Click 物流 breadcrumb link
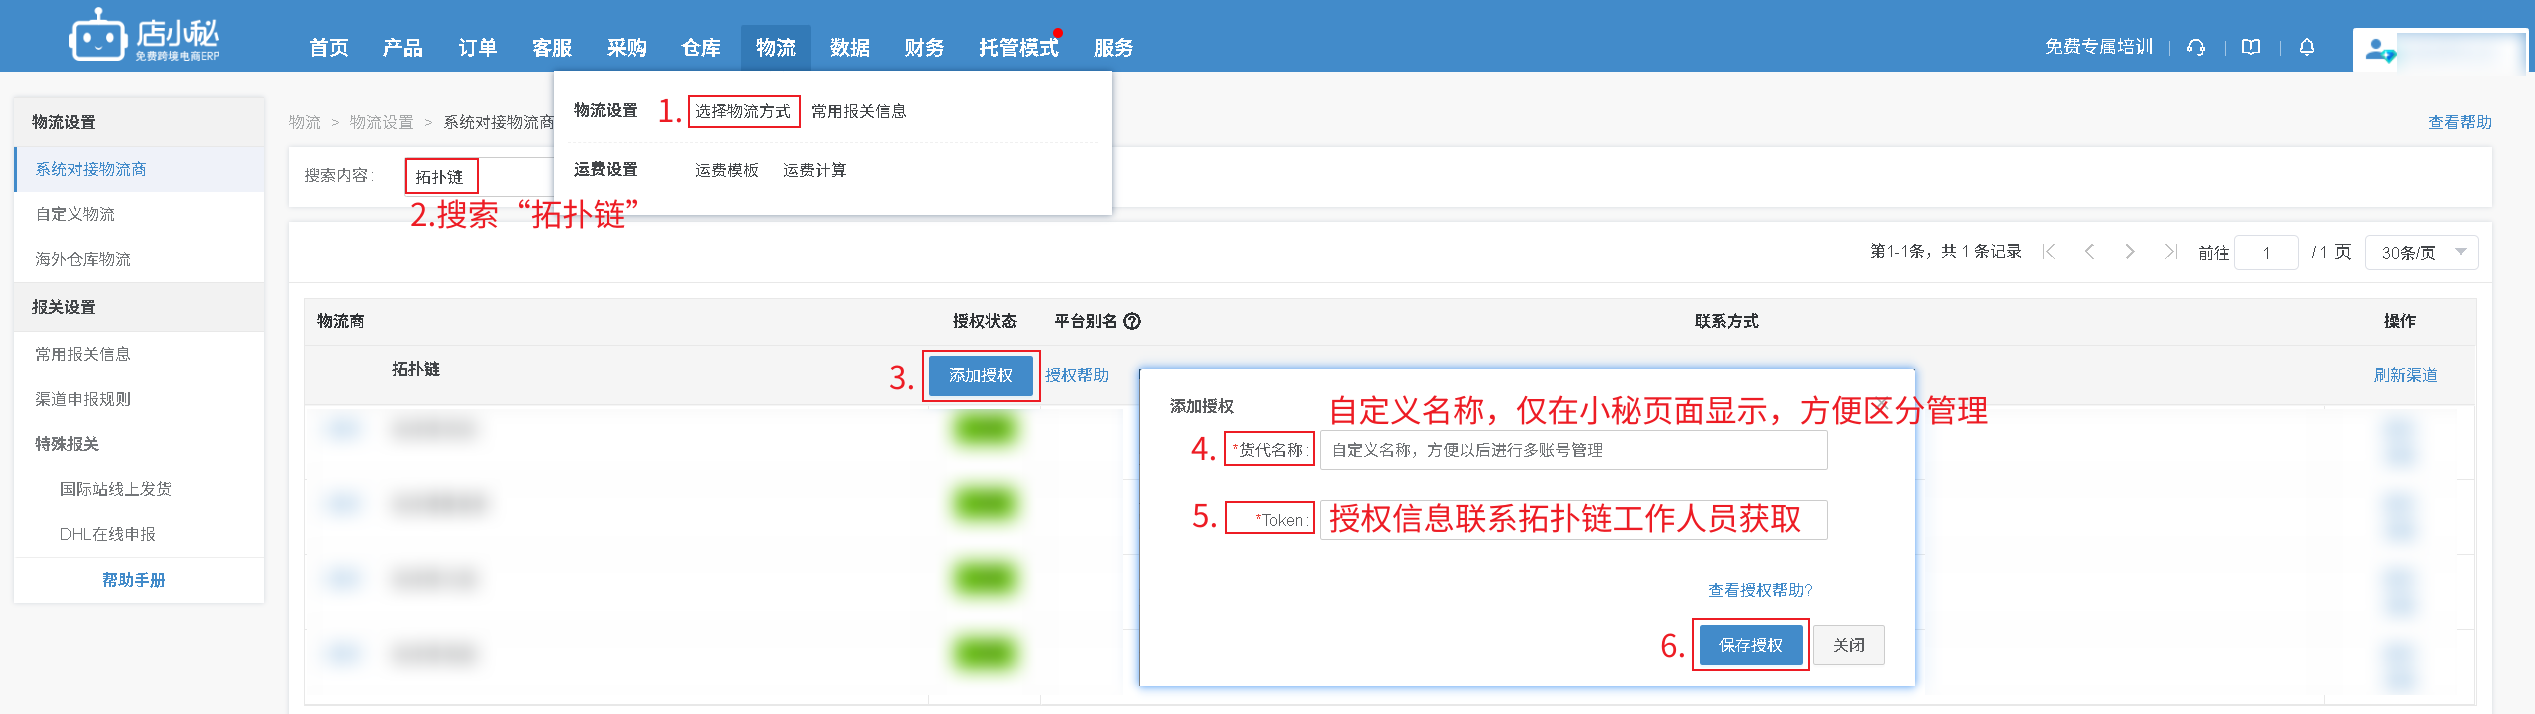 305,122
